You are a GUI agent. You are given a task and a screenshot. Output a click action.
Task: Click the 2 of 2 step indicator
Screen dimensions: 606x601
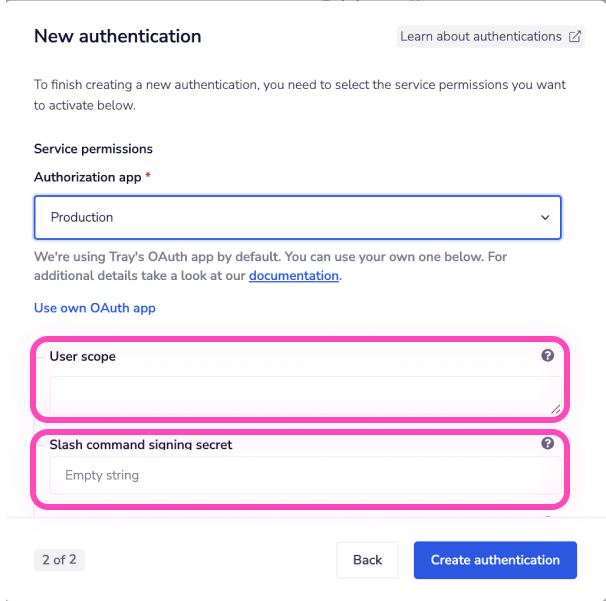(59, 560)
